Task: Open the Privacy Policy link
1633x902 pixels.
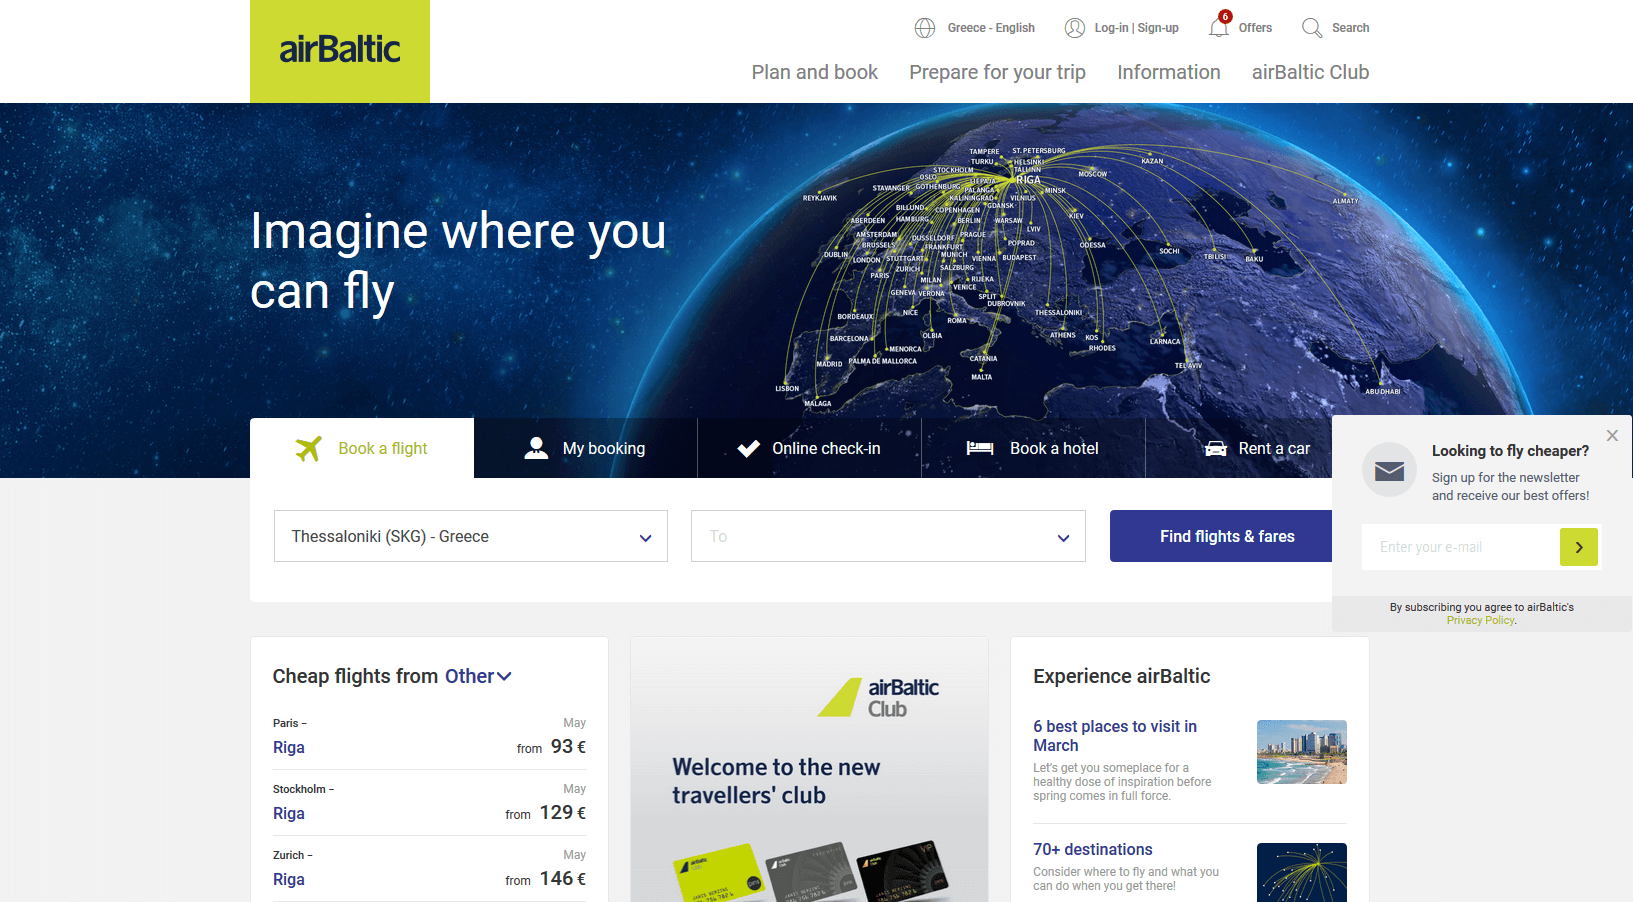Action: click(1480, 620)
